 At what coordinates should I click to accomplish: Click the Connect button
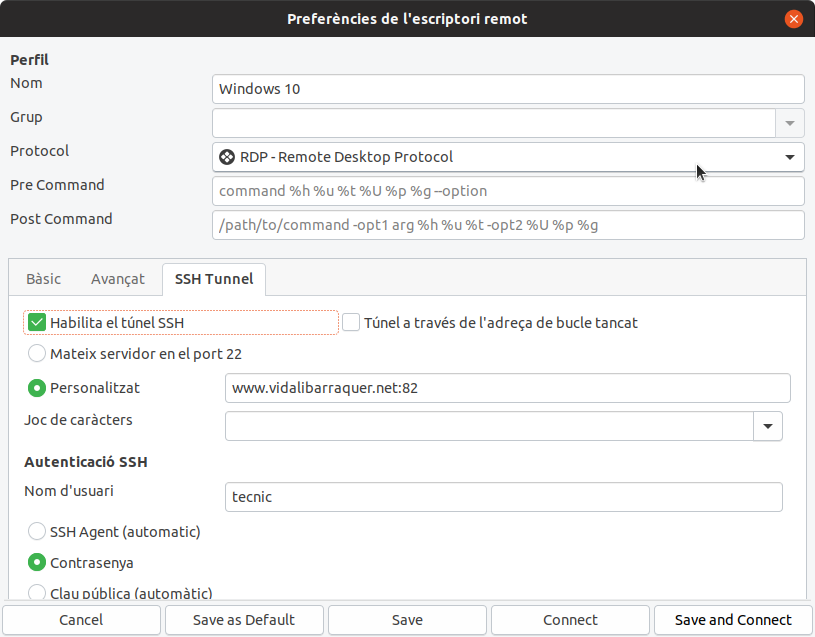point(570,620)
